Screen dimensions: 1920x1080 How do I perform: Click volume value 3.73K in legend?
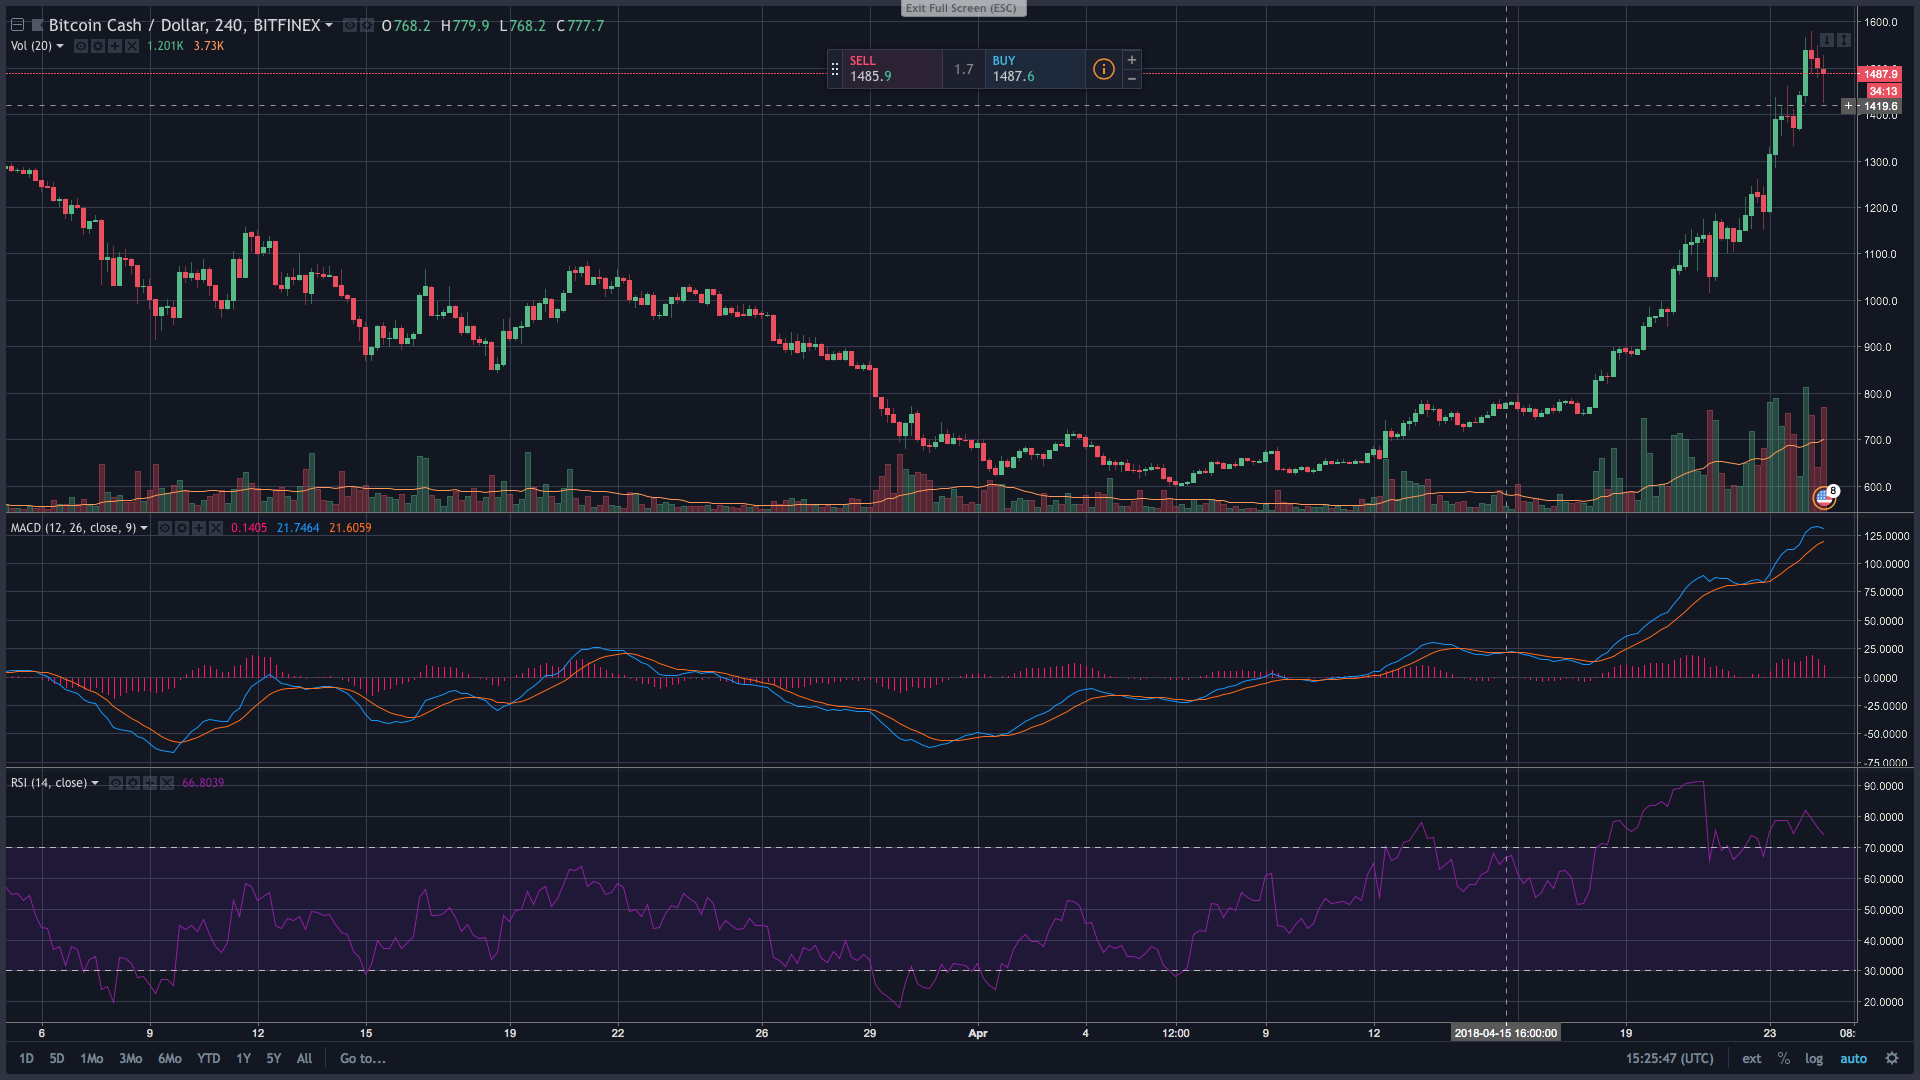[x=209, y=46]
